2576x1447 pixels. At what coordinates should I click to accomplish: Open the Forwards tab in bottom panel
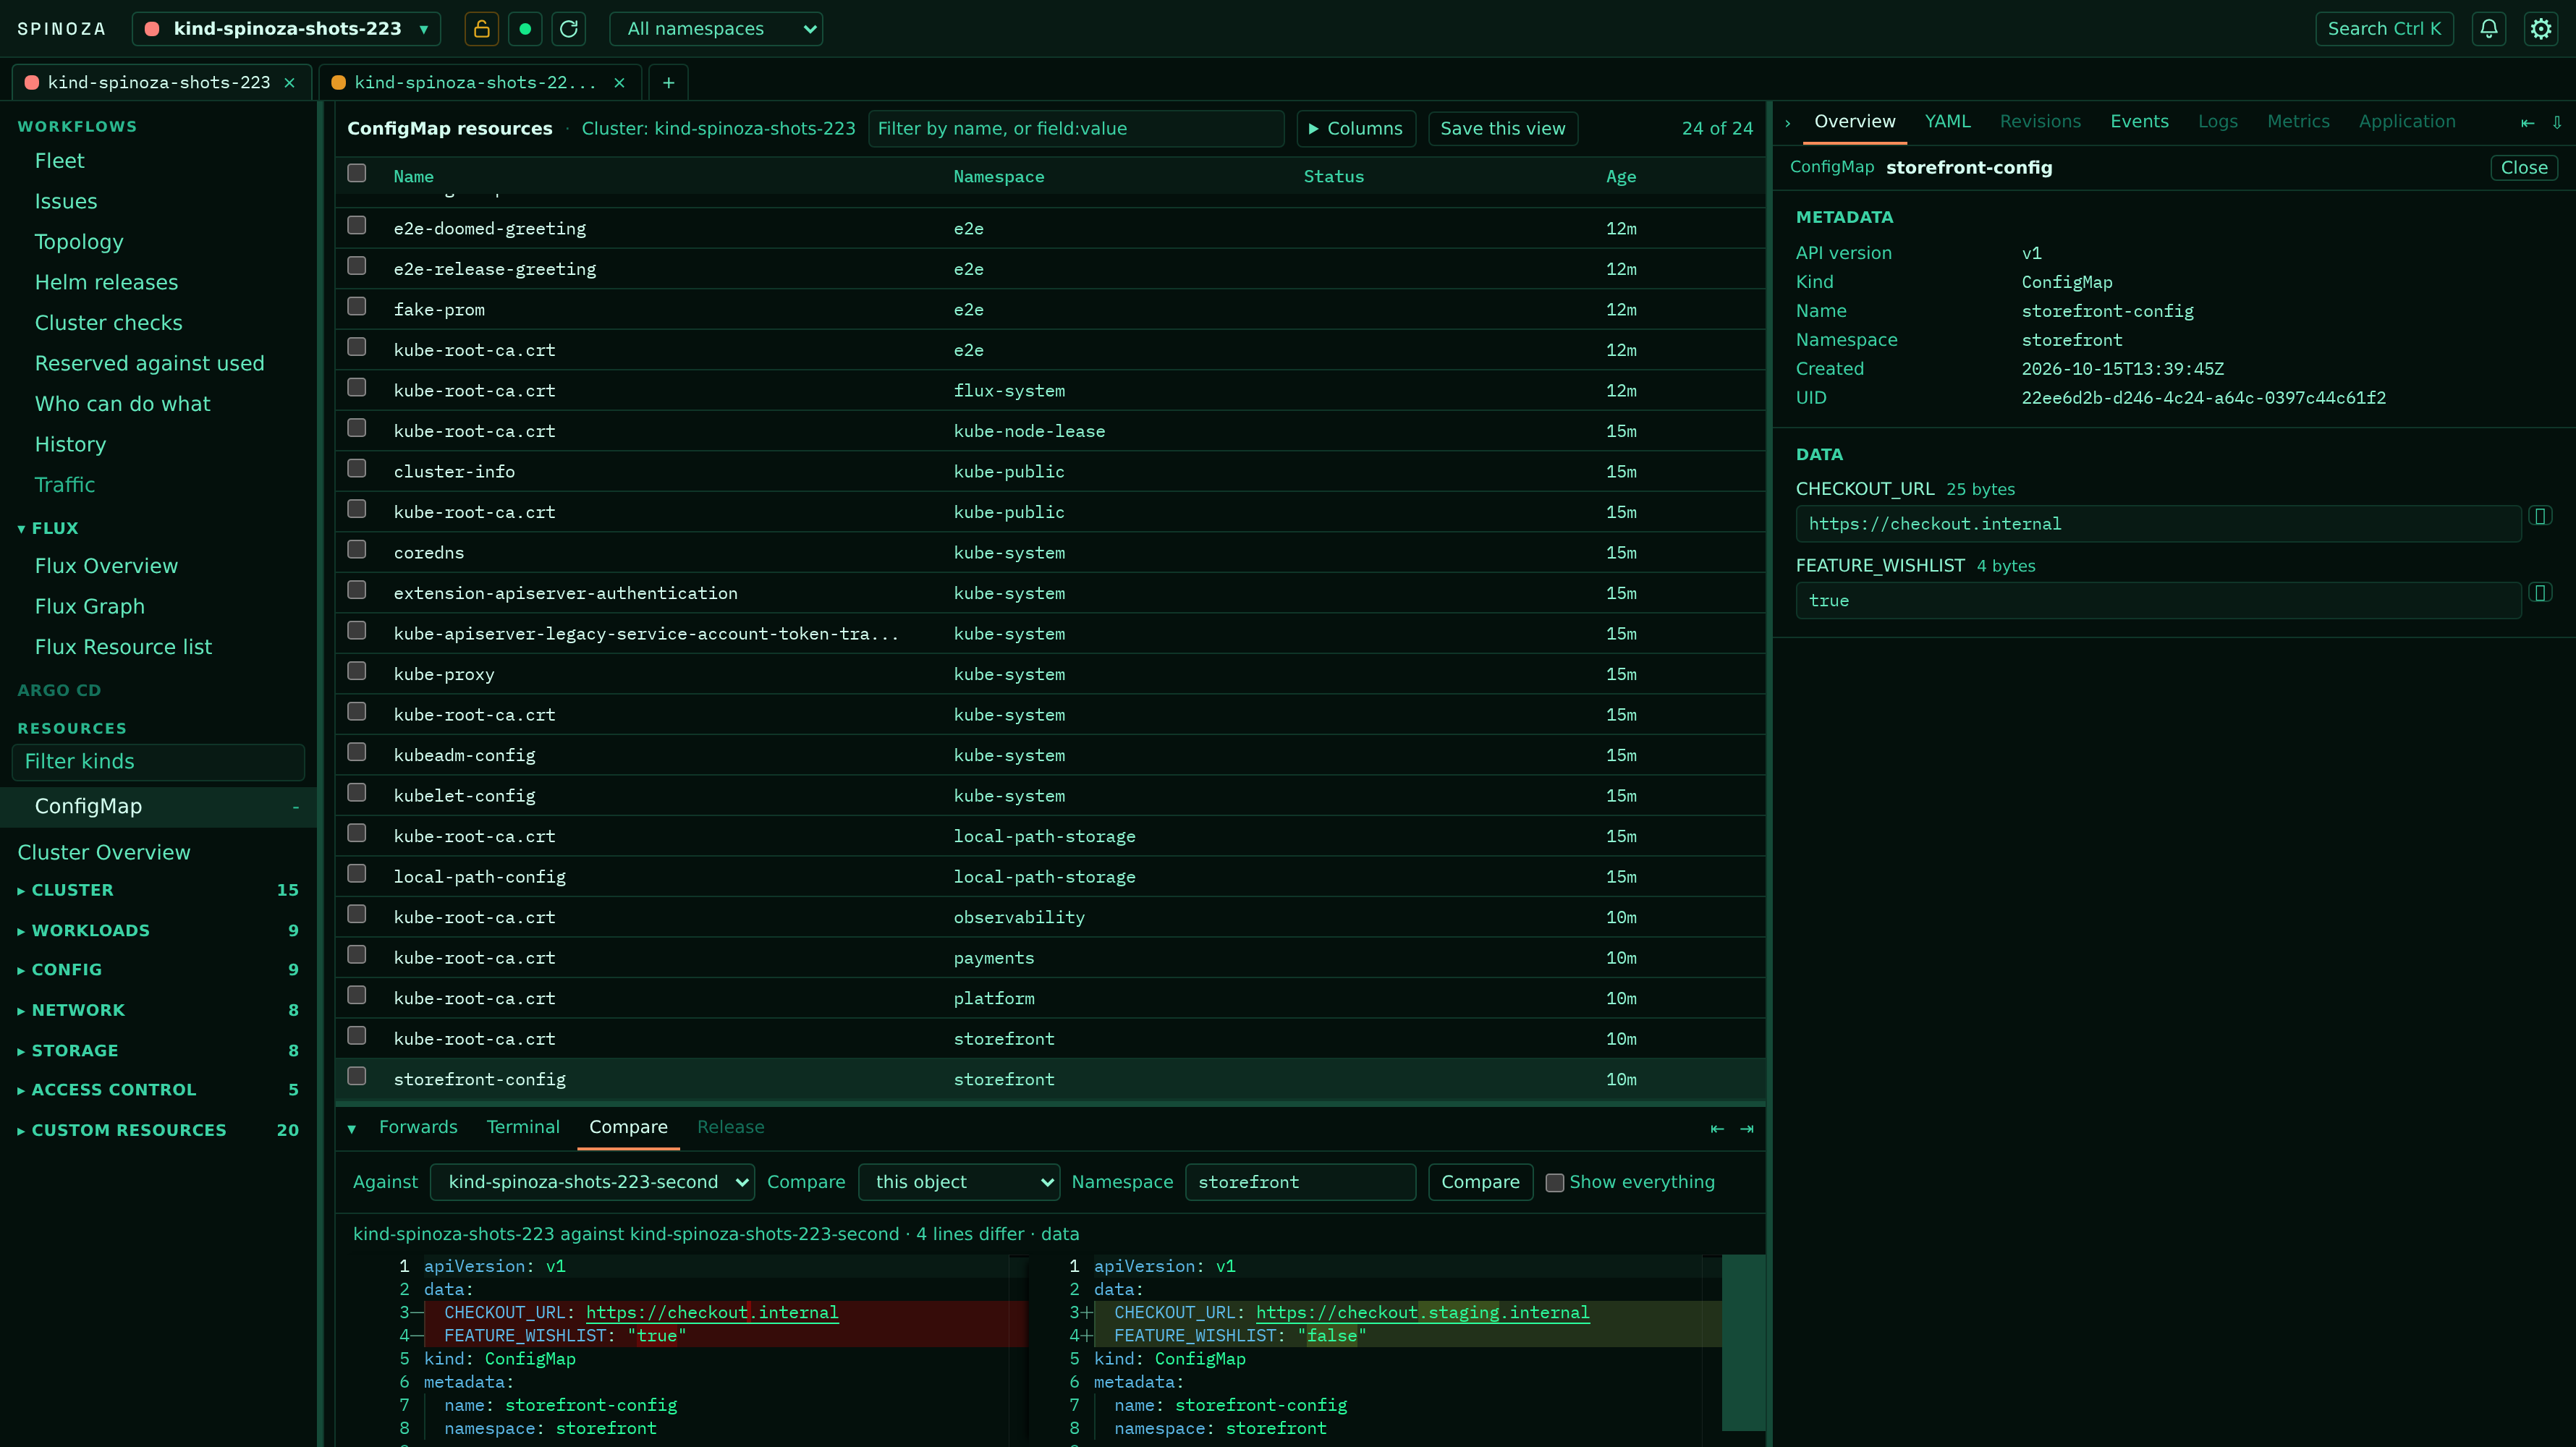point(418,1128)
